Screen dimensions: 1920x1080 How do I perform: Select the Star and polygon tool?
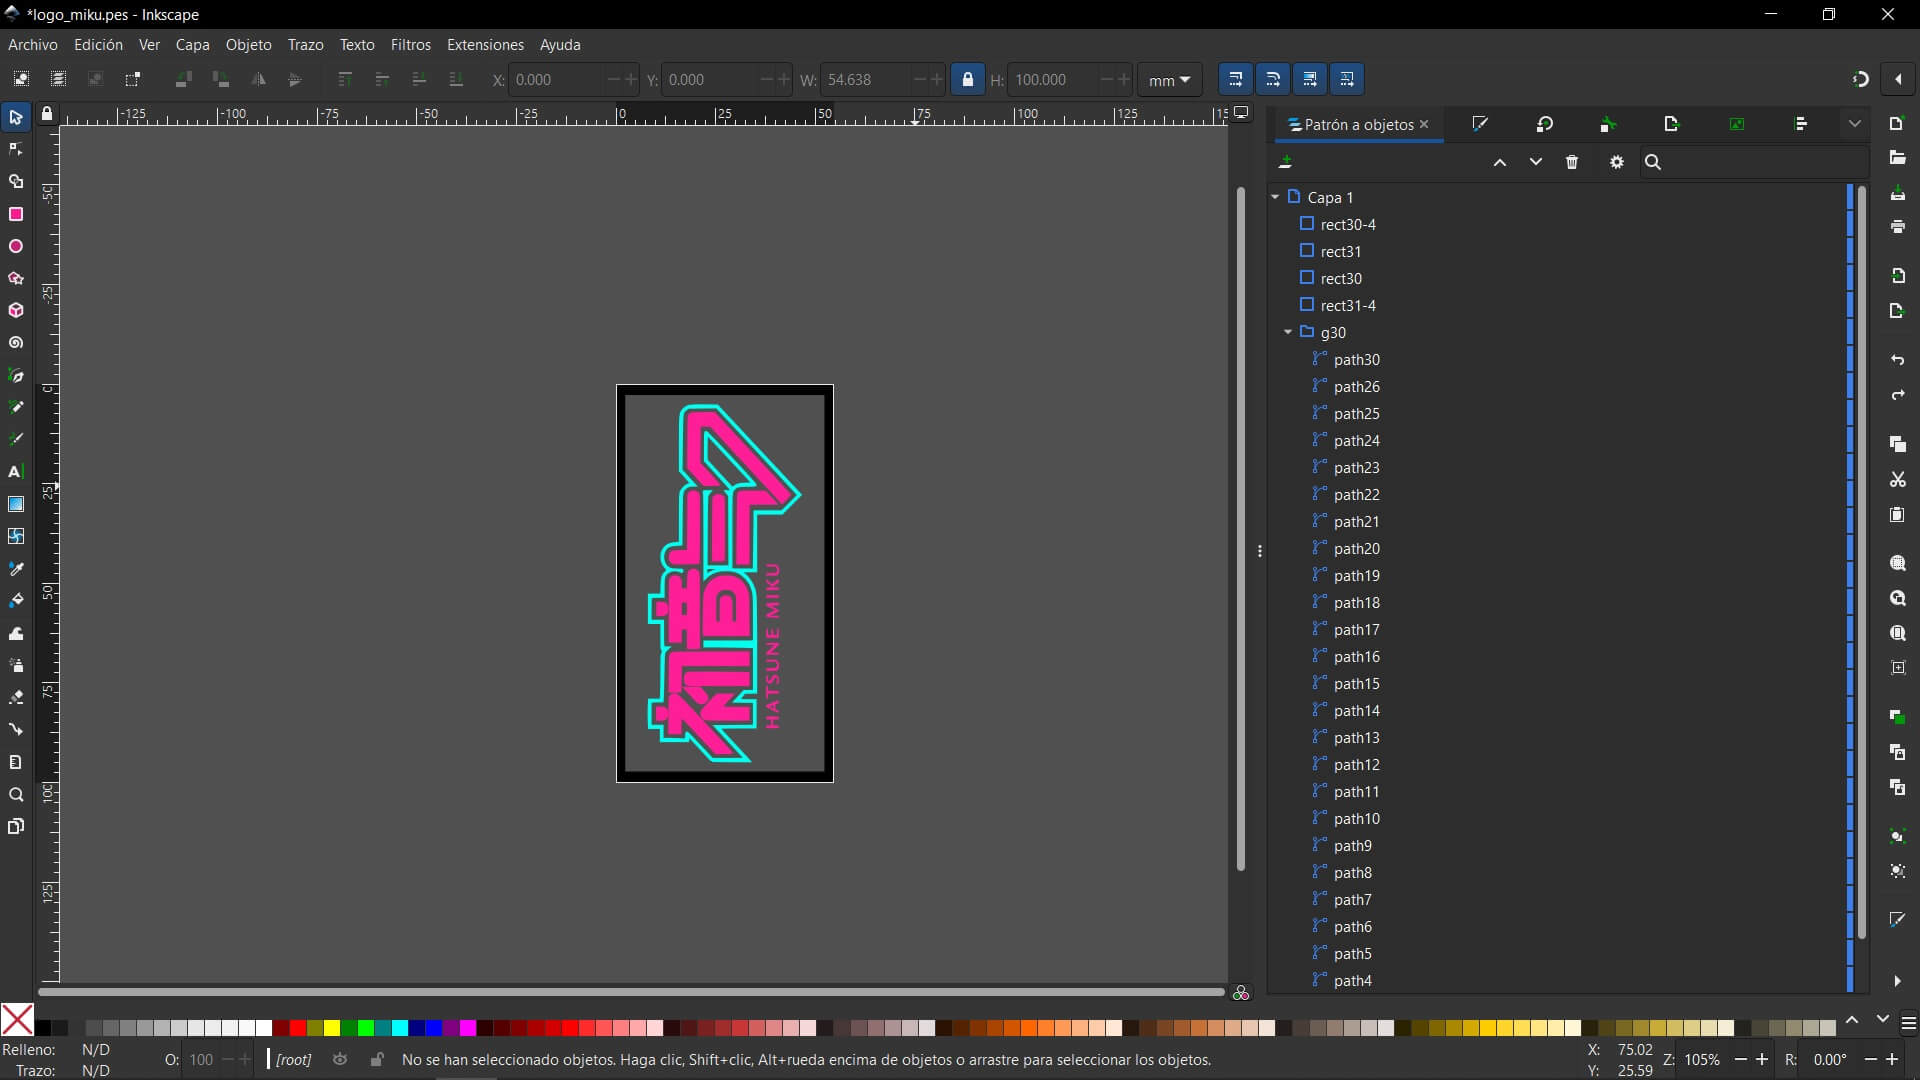coord(16,278)
